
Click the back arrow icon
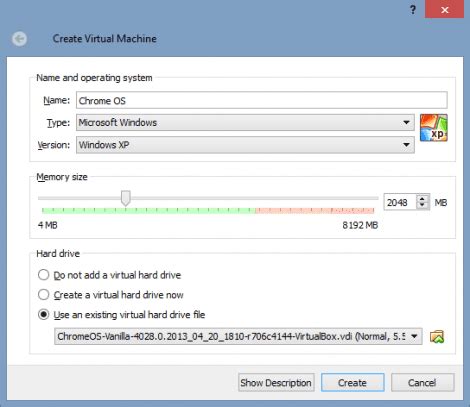pos(19,39)
